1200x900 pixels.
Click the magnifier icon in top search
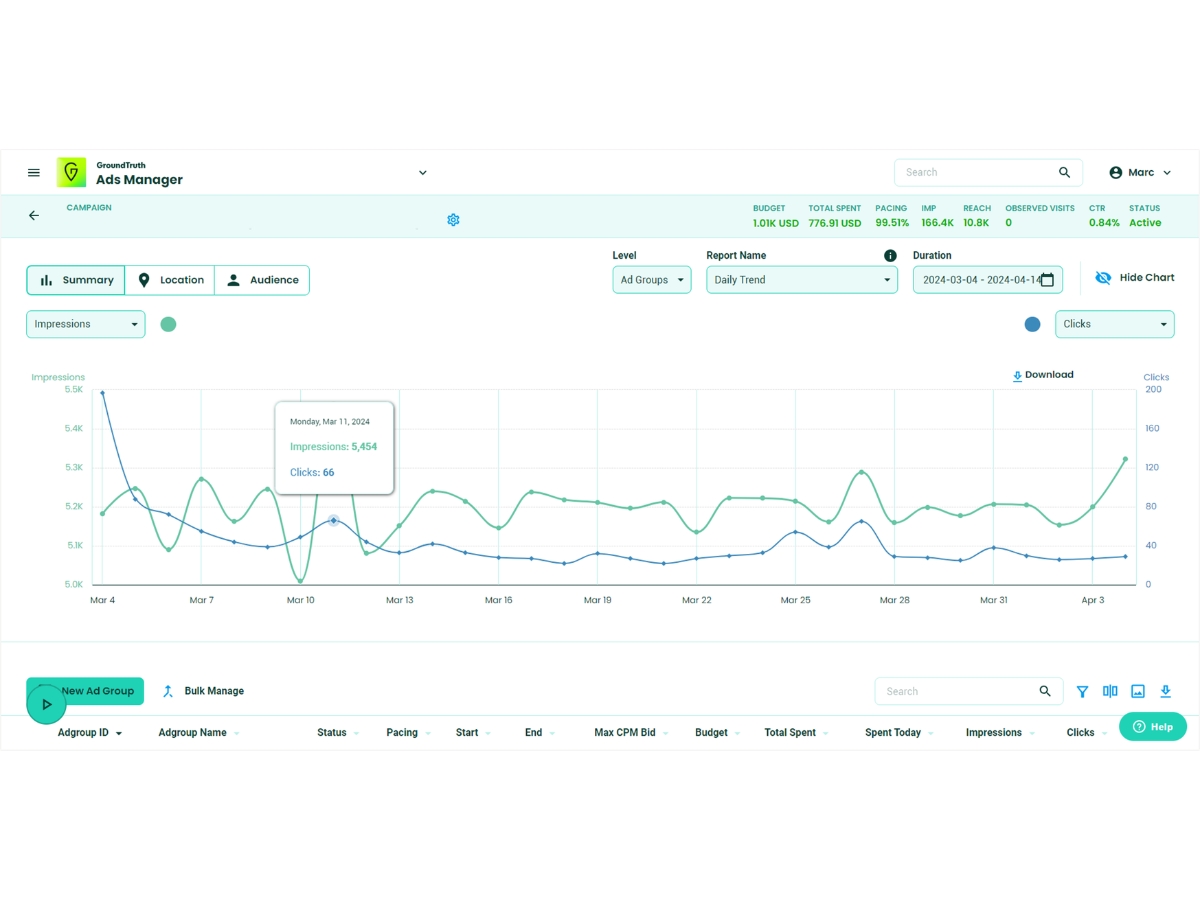click(1065, 172)
